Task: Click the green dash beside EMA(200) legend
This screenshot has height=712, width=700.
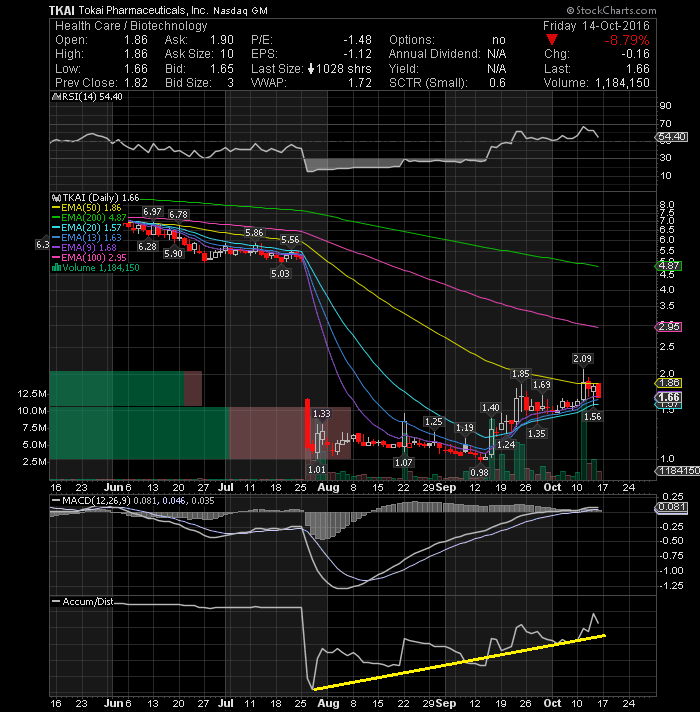Action: pyautogui.click(x=56, y=218)
